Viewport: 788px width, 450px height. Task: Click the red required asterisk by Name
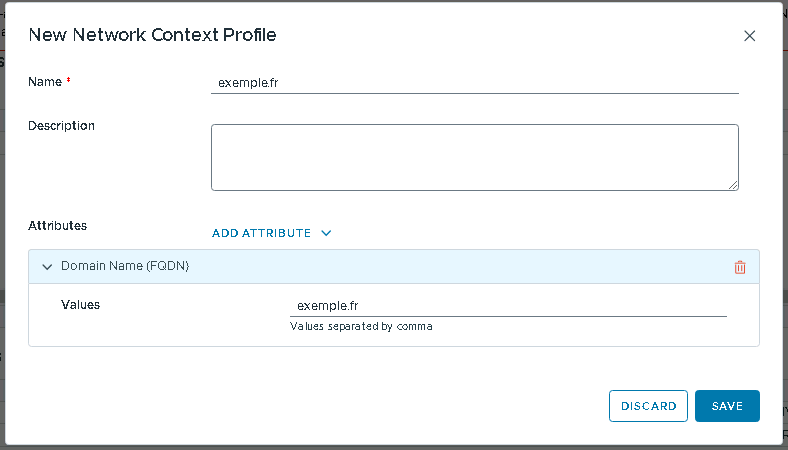pos(69,81)
